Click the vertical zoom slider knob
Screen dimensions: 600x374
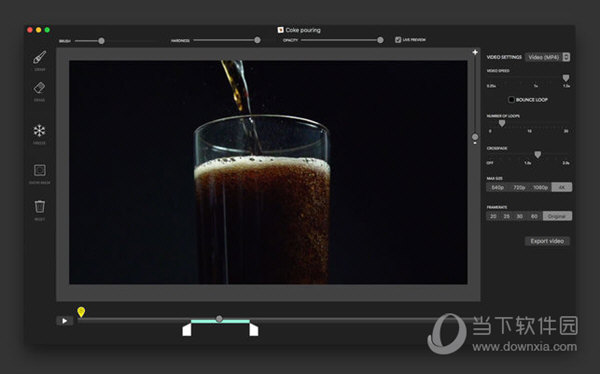[475, 137]
